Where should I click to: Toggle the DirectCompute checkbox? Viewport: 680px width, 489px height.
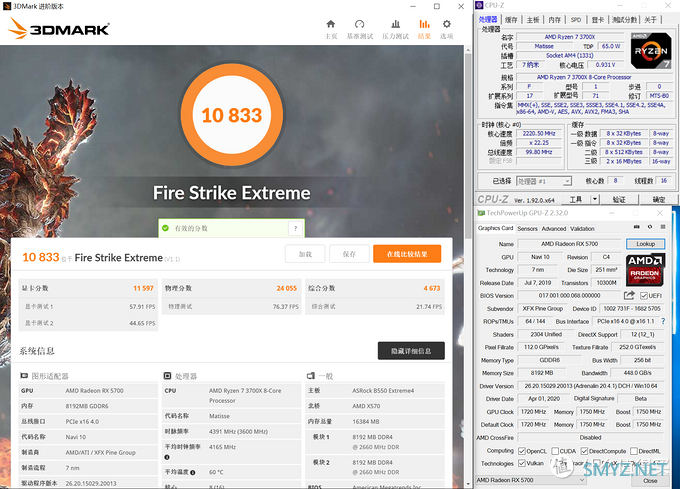[584, 451]
